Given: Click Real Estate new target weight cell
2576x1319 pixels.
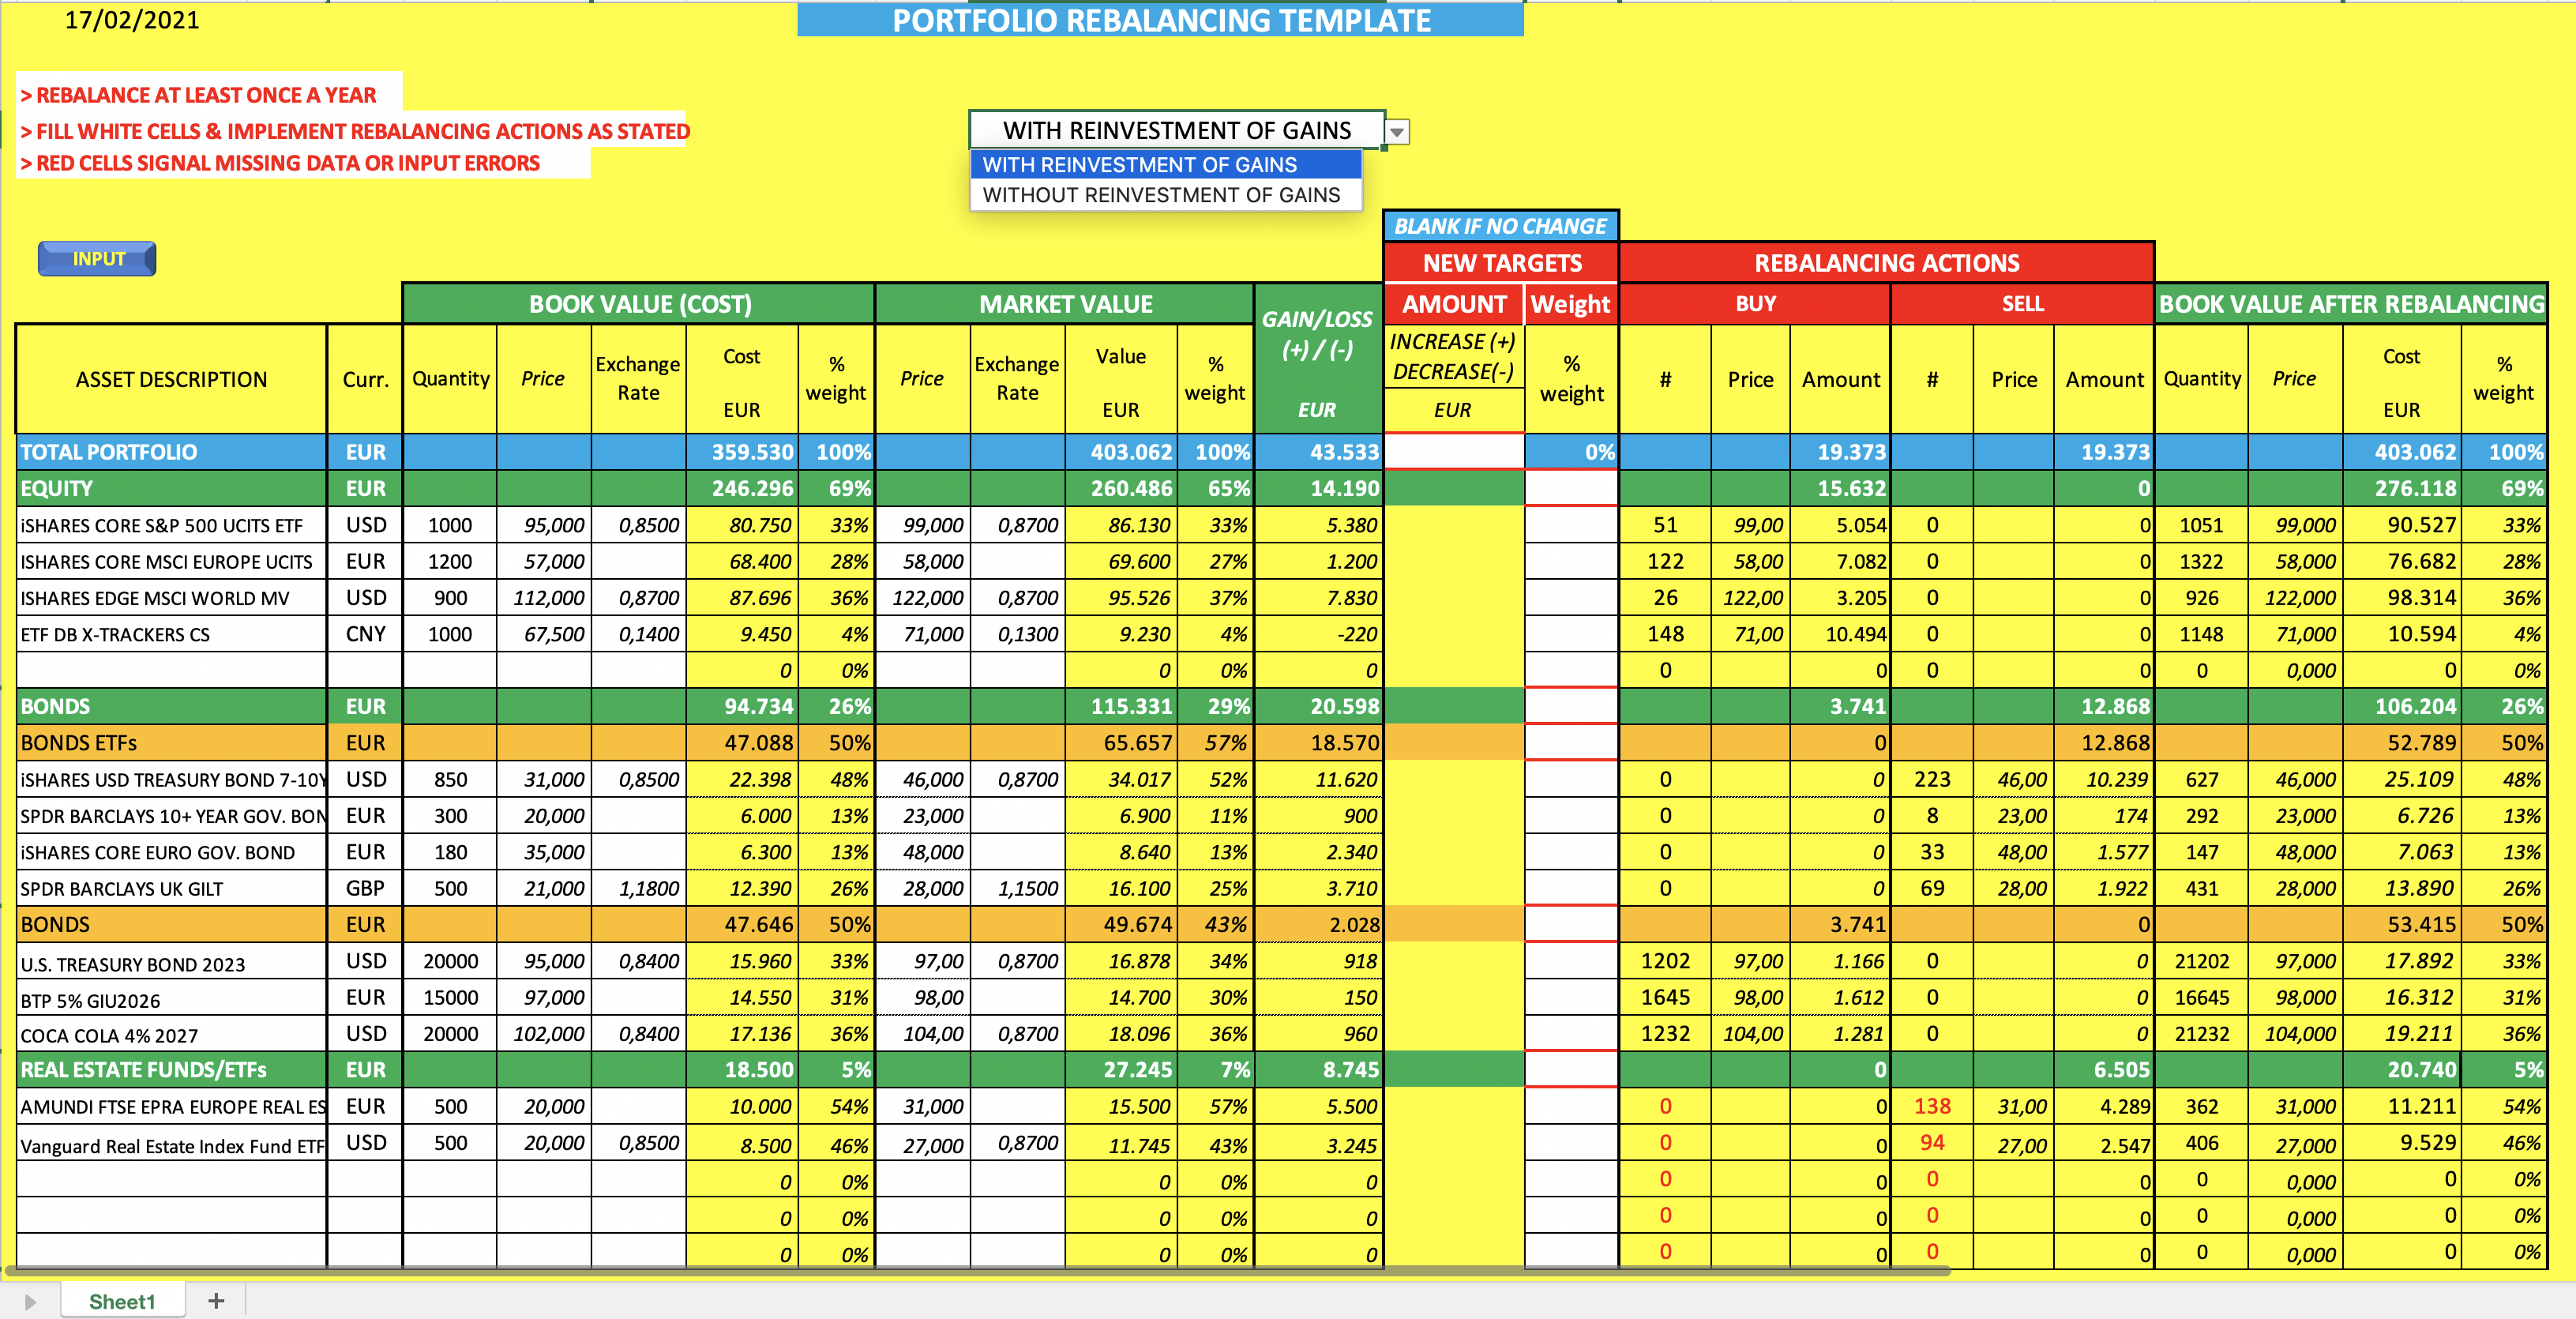Looking at the screenshot, I should 1571,1070.
